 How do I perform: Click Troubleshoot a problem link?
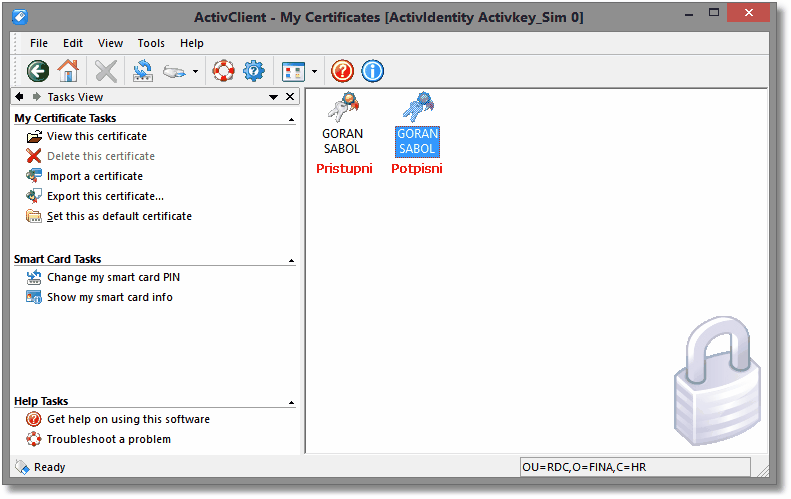109,439
